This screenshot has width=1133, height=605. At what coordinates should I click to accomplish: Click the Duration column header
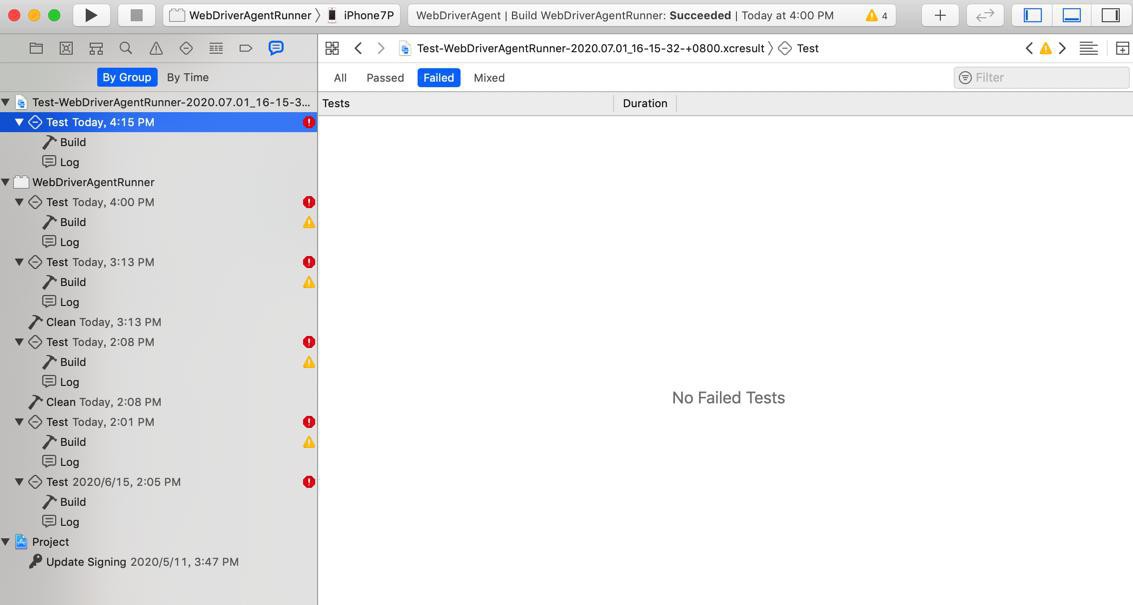[645, 103]
